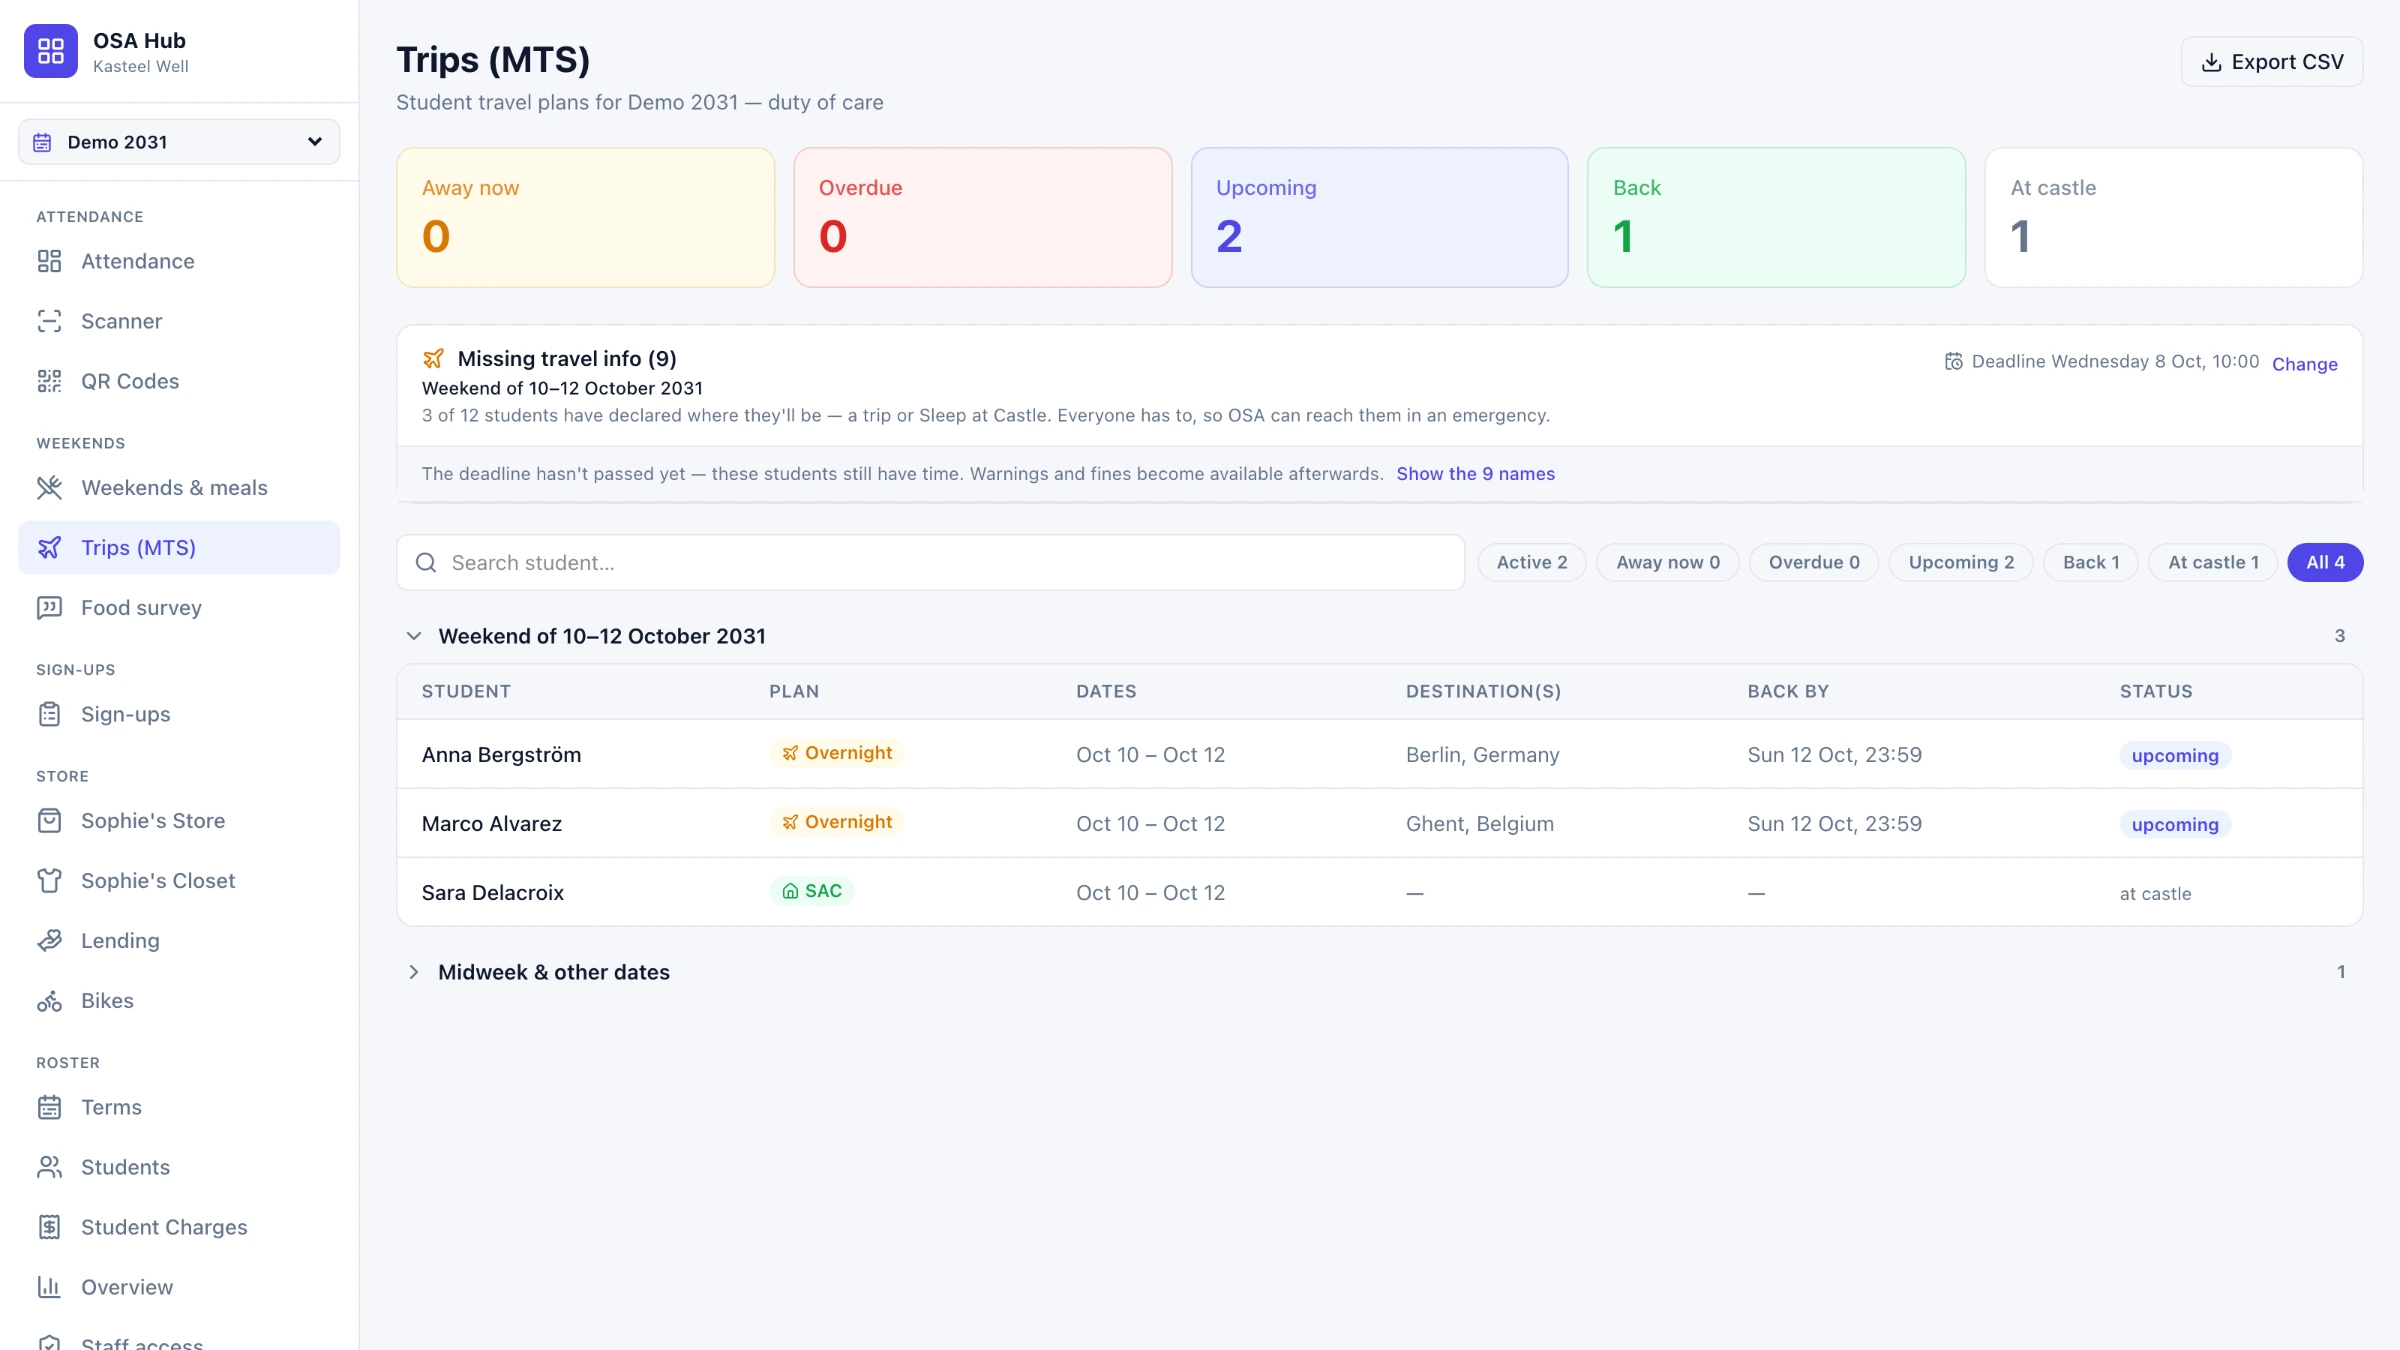Image resolution: width=2400 pixels, height=1350 pixels.
Task: Focus the Search student input field
Action: [930, 562]
